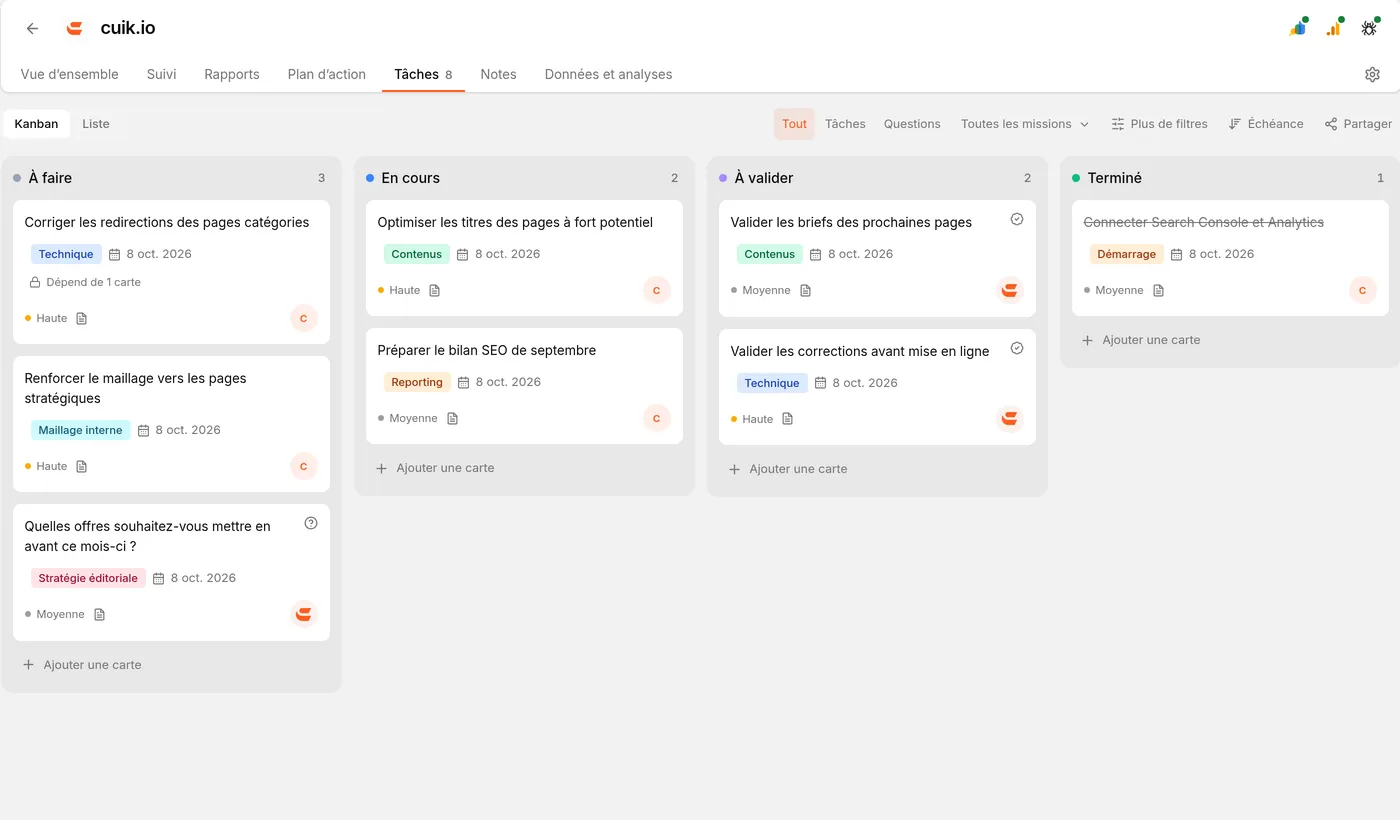The height and width of the screenshot is (820, 1400).
Task: Open the struck-through Connecter Search Console card title
Action: 1203,222
